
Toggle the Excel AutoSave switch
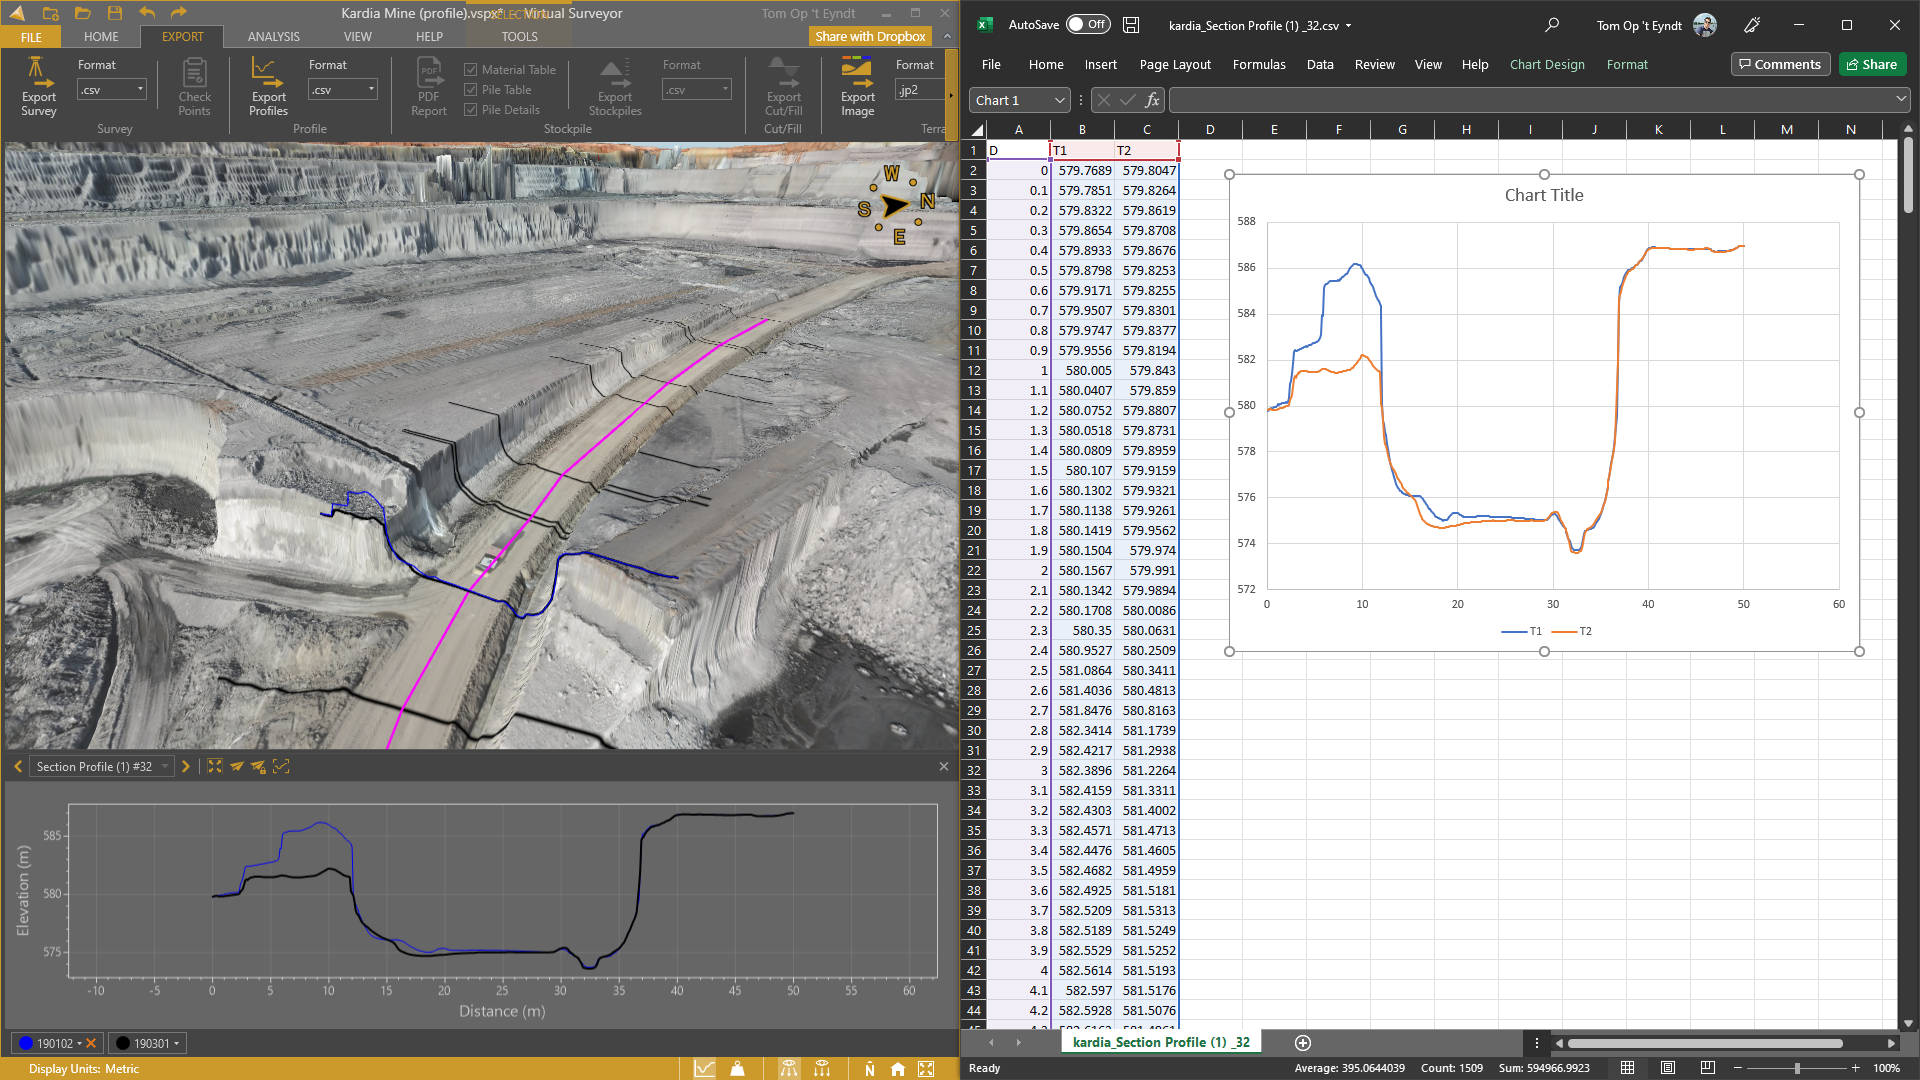(x=1087, y=25)
